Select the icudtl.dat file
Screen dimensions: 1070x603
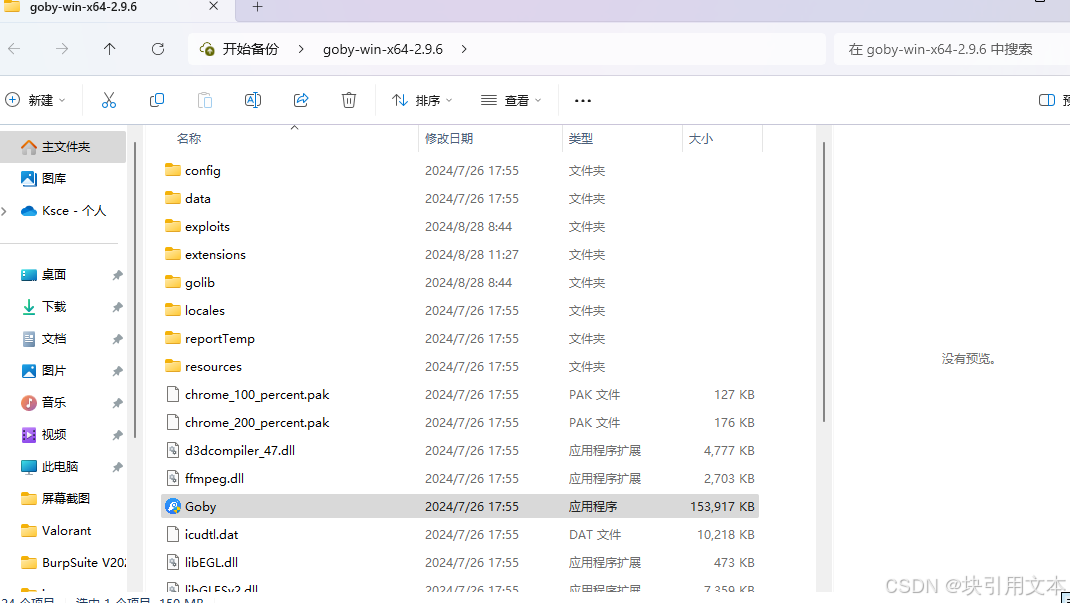coord(460,534)
